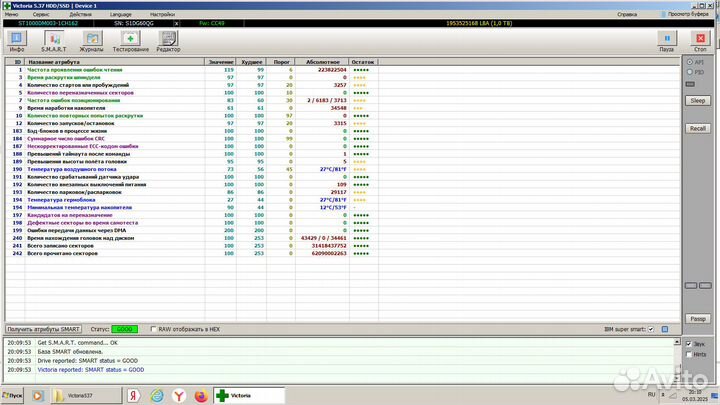Image resolution: width=720 pixels, height=405 pixels.
Task: Open the Действия menu
Action: pyautogui.click(x=80, y=14)
